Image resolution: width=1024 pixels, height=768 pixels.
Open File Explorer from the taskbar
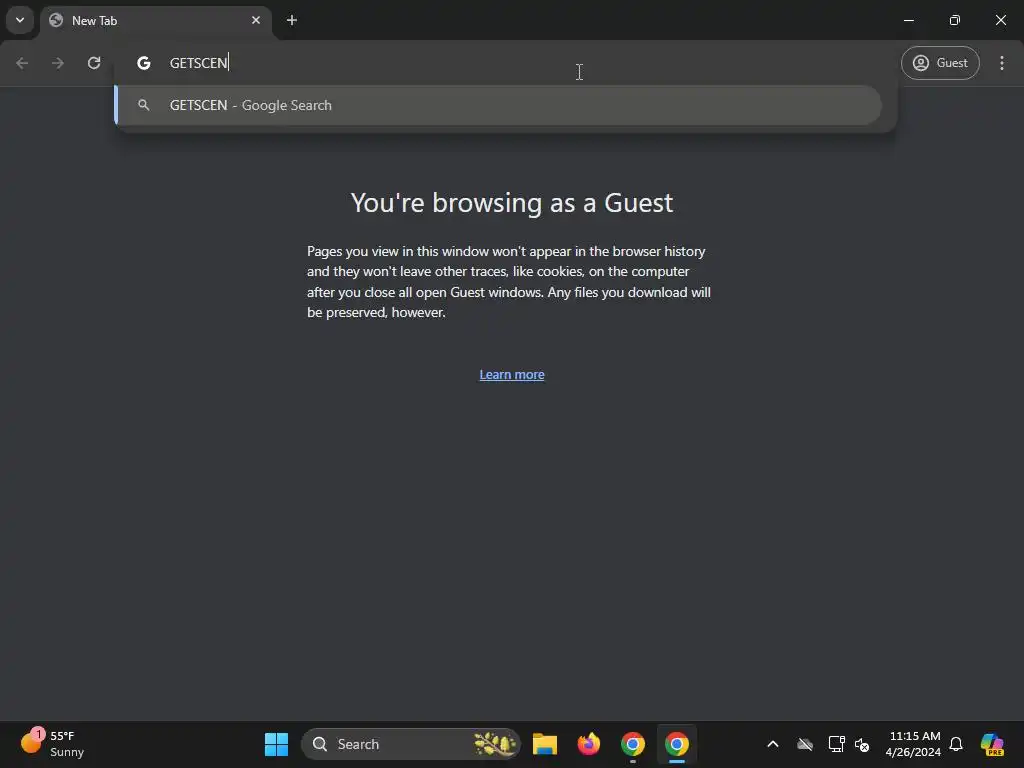coord(545,744)
